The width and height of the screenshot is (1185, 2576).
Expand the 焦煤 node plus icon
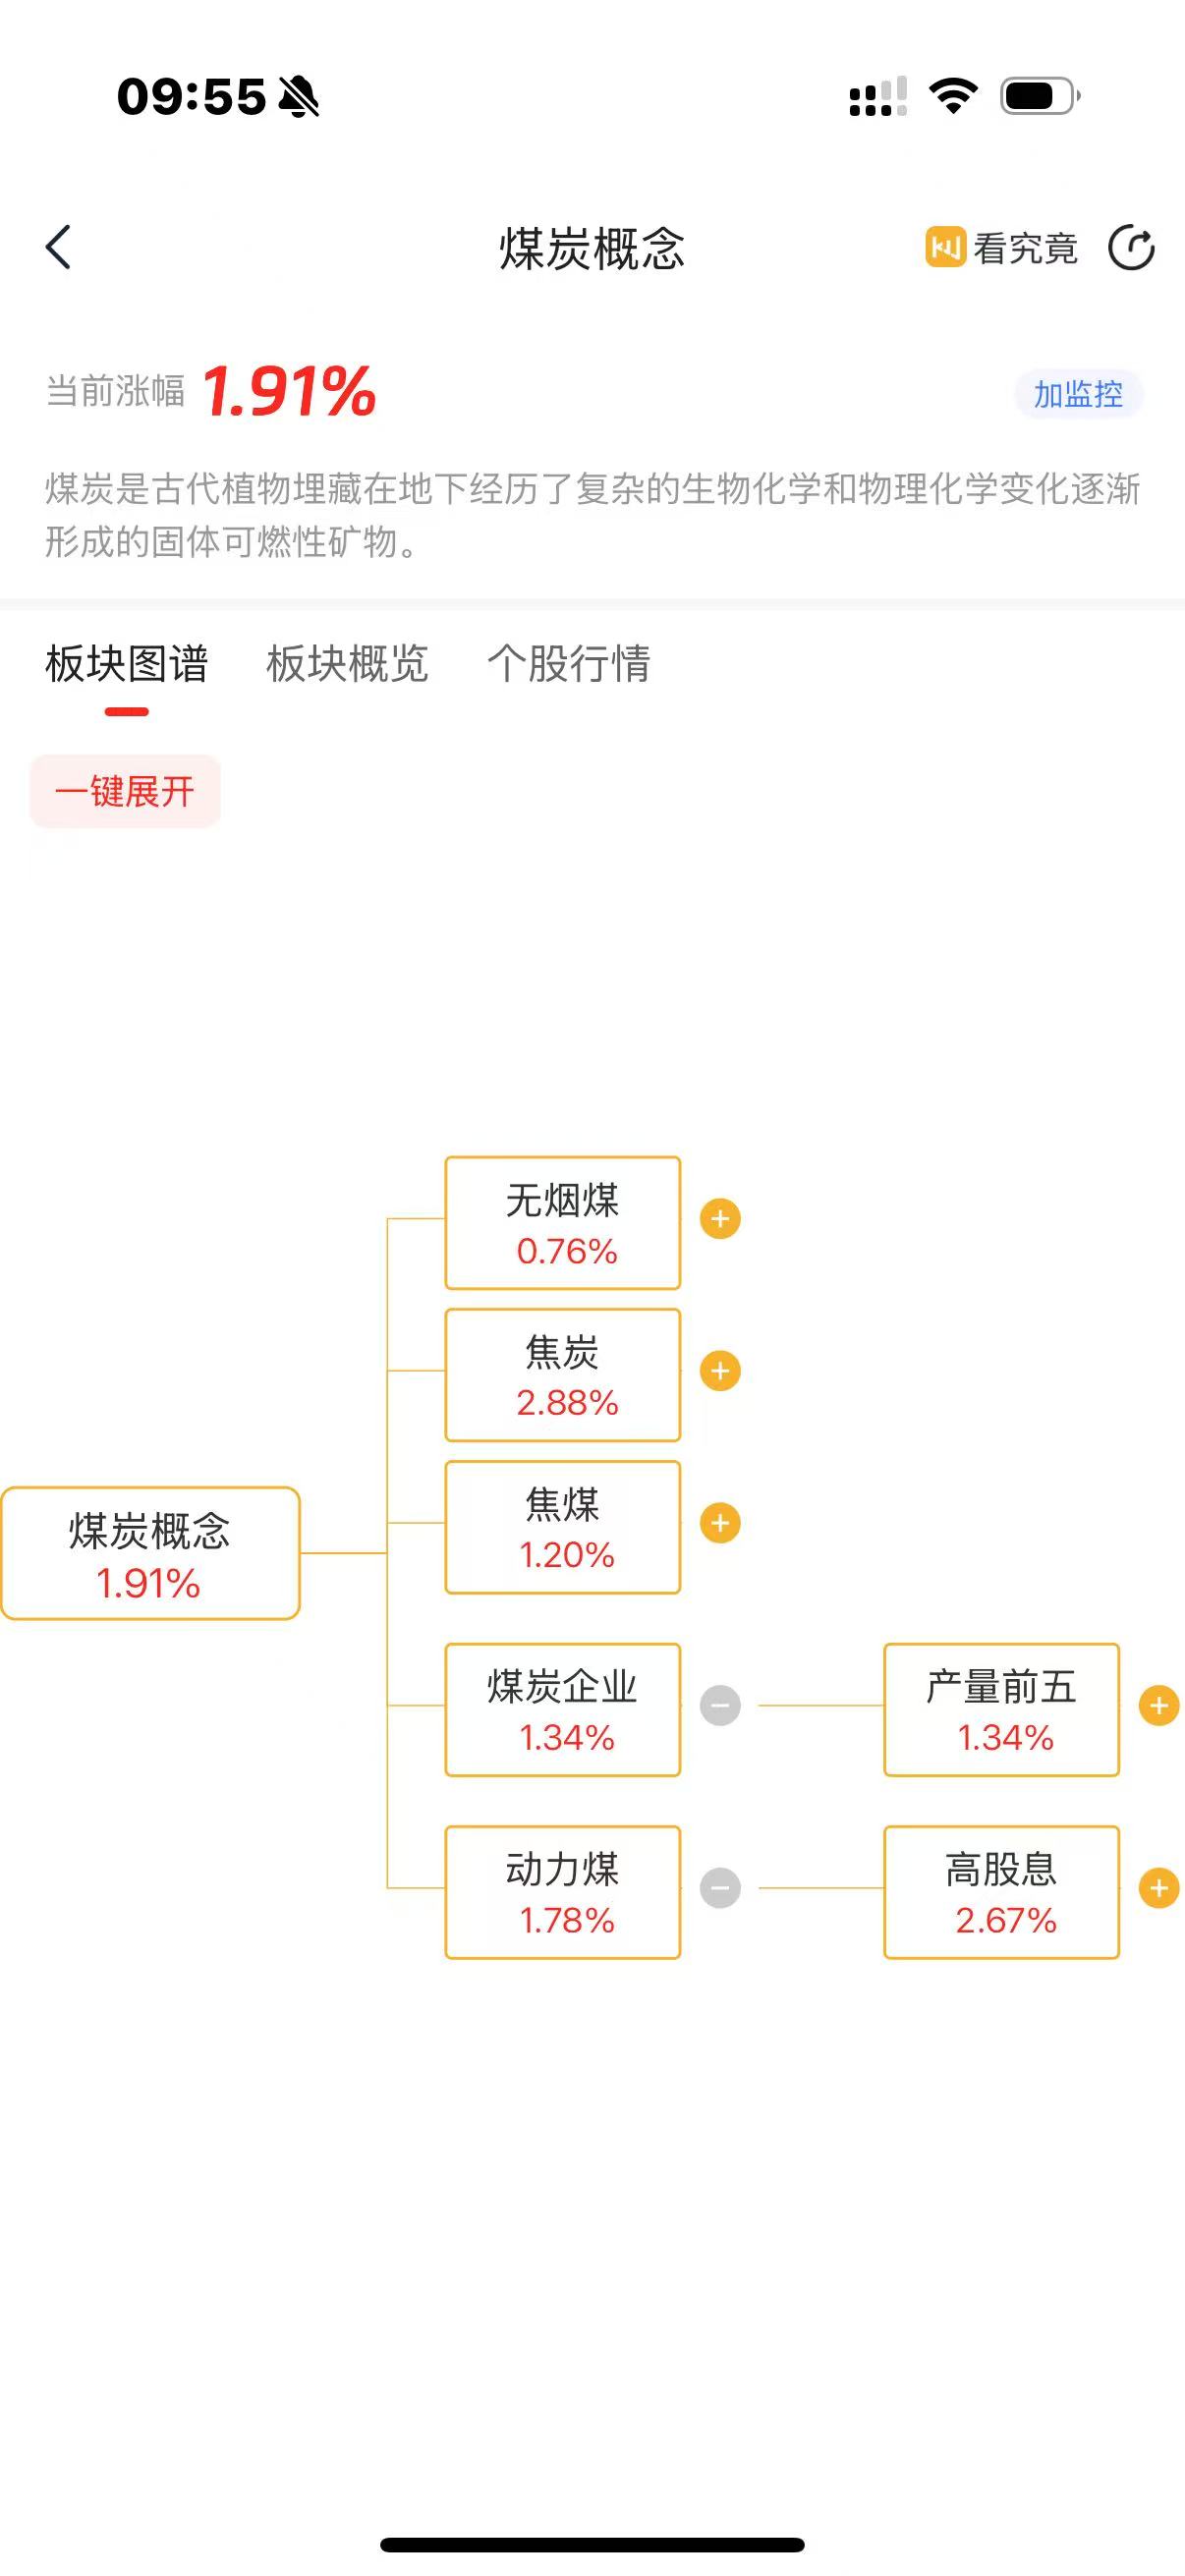coord(720,1523)
